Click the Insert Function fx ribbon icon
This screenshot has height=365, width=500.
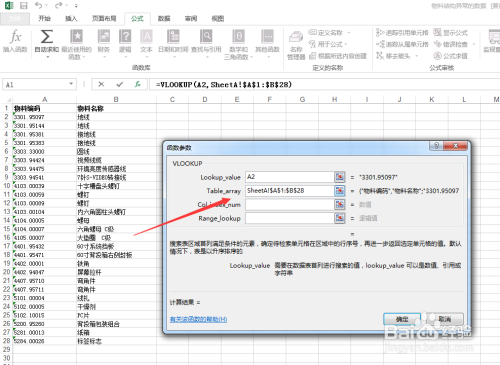click(x=15, y=37)
